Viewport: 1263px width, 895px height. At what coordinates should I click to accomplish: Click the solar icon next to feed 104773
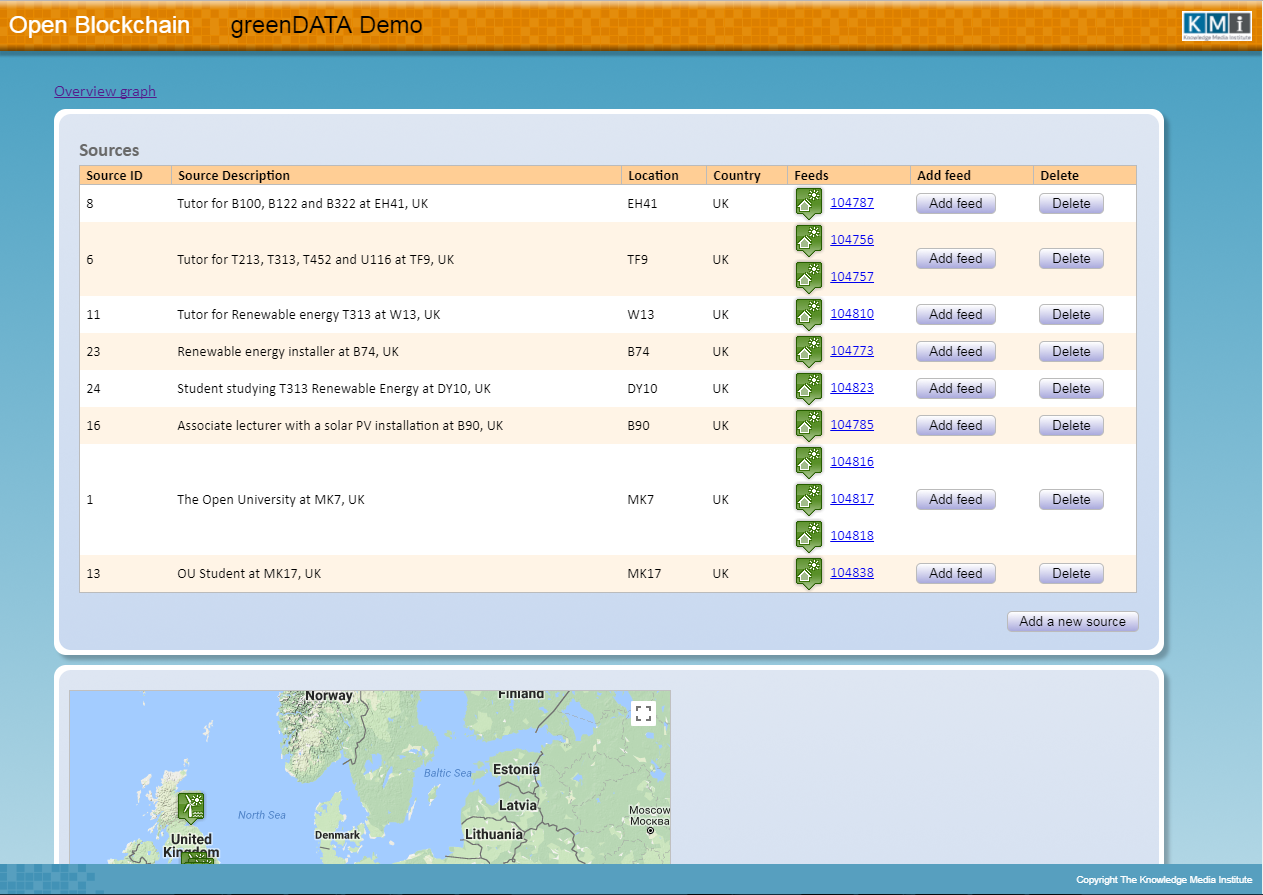coord(808,351)
